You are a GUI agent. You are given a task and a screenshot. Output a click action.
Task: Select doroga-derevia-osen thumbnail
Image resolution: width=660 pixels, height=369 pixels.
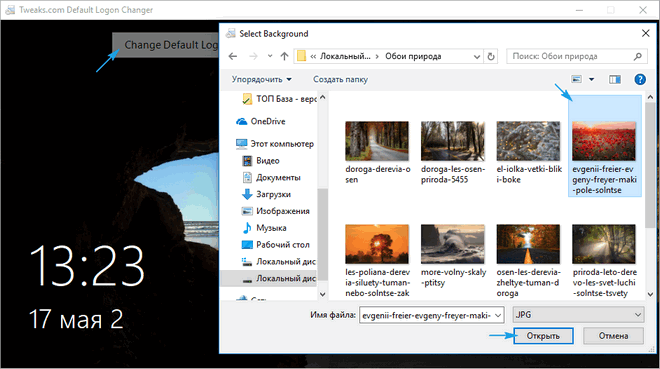377,141
